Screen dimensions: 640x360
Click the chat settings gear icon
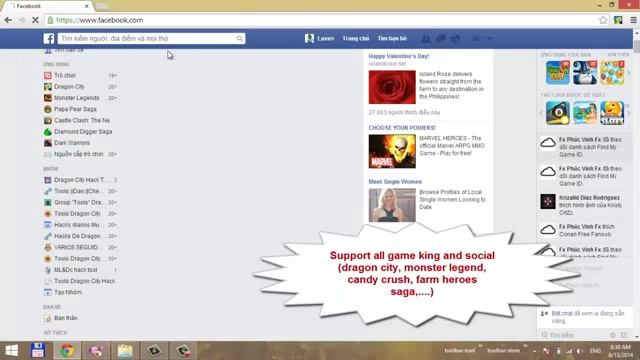click(613, 335)
